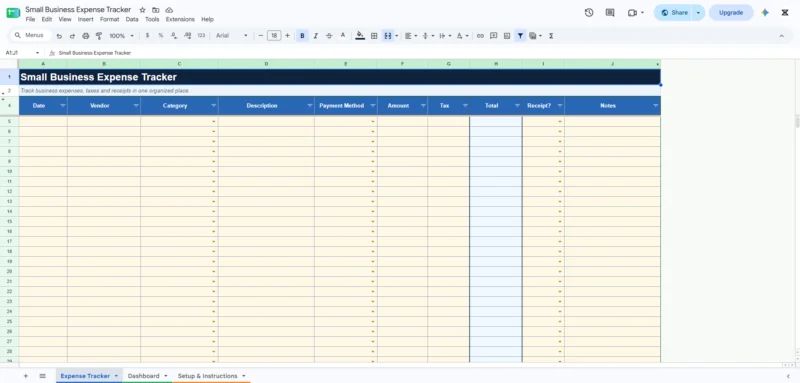Switch to Setup & Instructions tab
The height and width of the screenshot is (383, 800).
[x=208, y=376]
